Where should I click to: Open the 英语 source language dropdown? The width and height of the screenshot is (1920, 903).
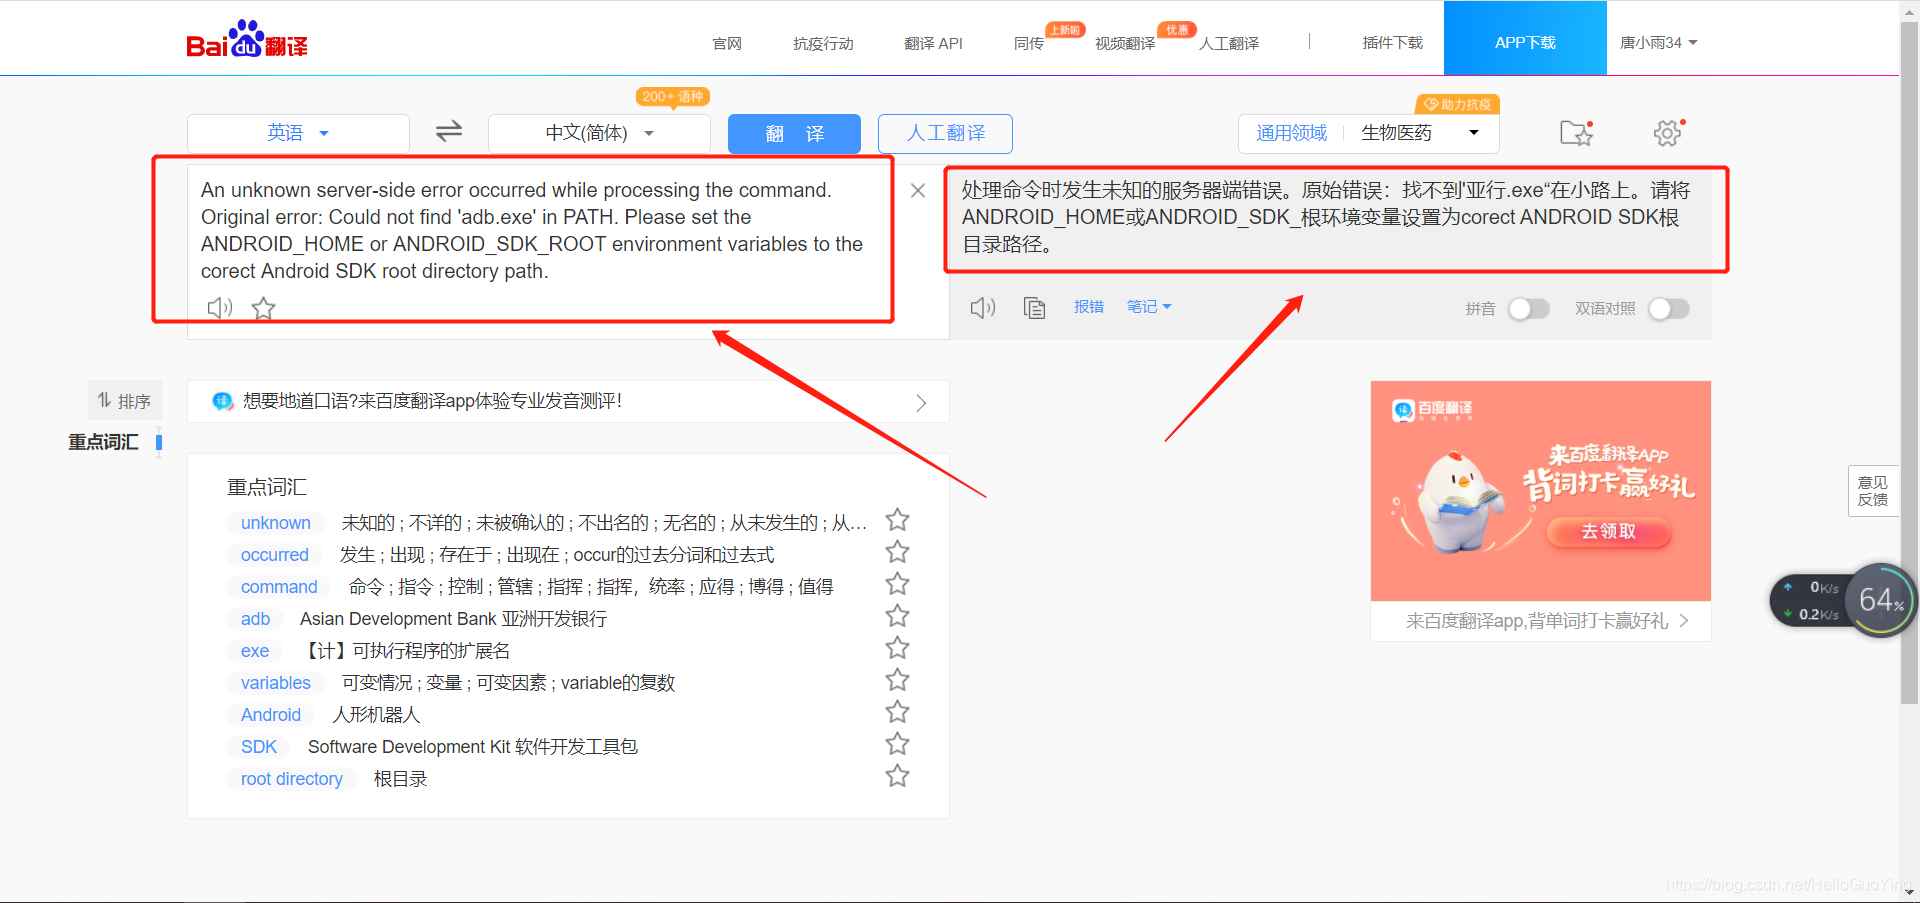coord(298,133)
